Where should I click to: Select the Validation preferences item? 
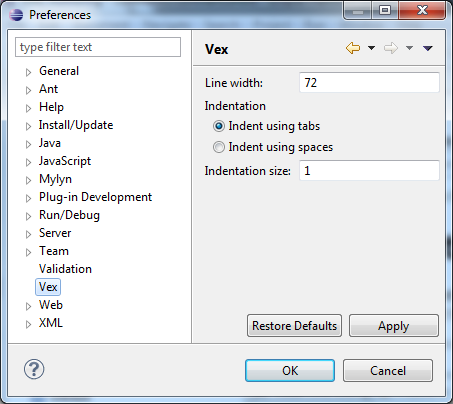click(65, 269)
